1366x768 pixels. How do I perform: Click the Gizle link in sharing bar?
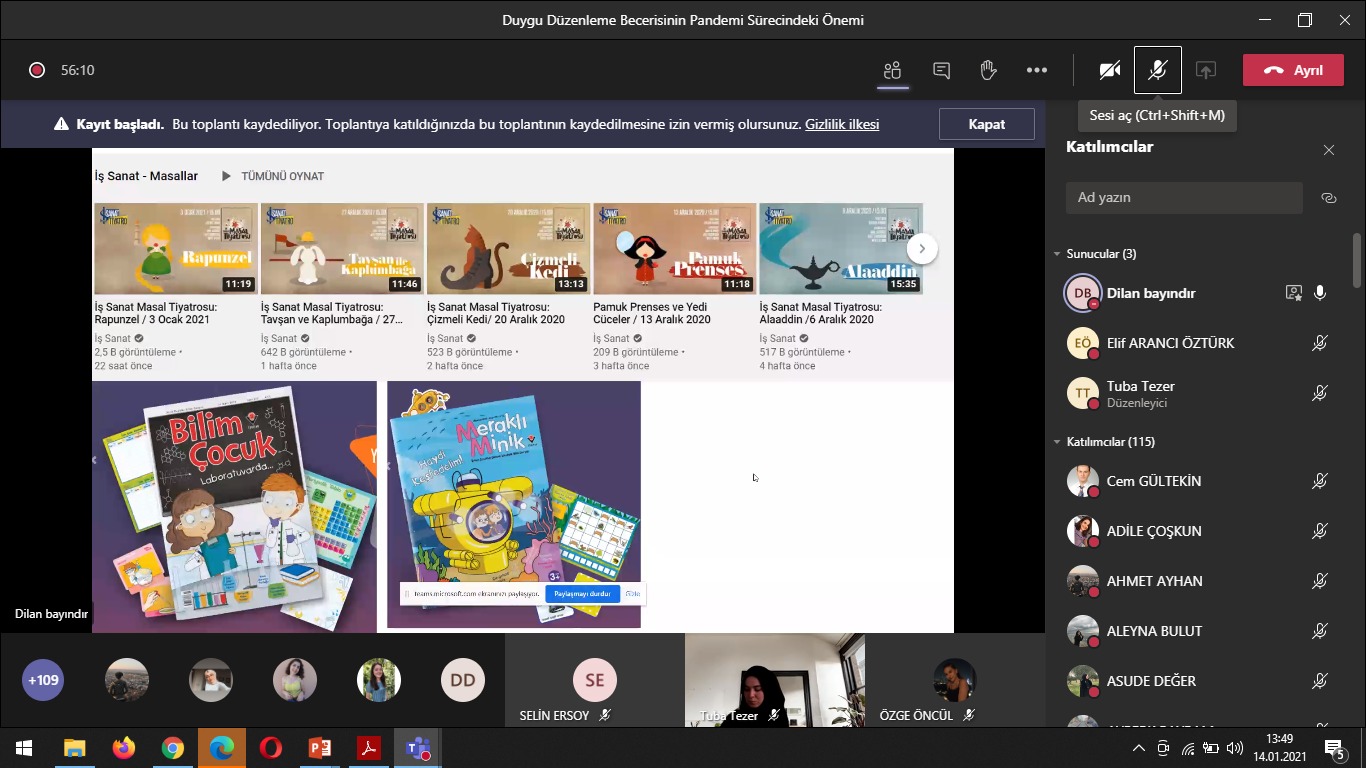click(x=633, y=594)
